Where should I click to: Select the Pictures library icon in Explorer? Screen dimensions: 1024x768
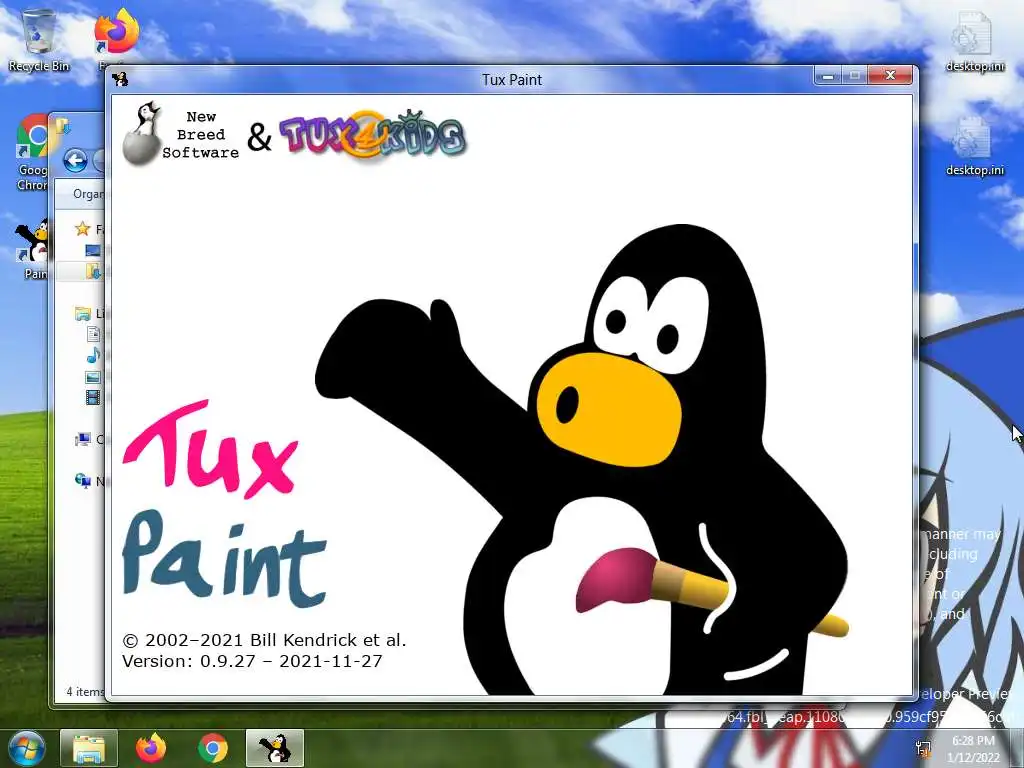tap(93, 377)
